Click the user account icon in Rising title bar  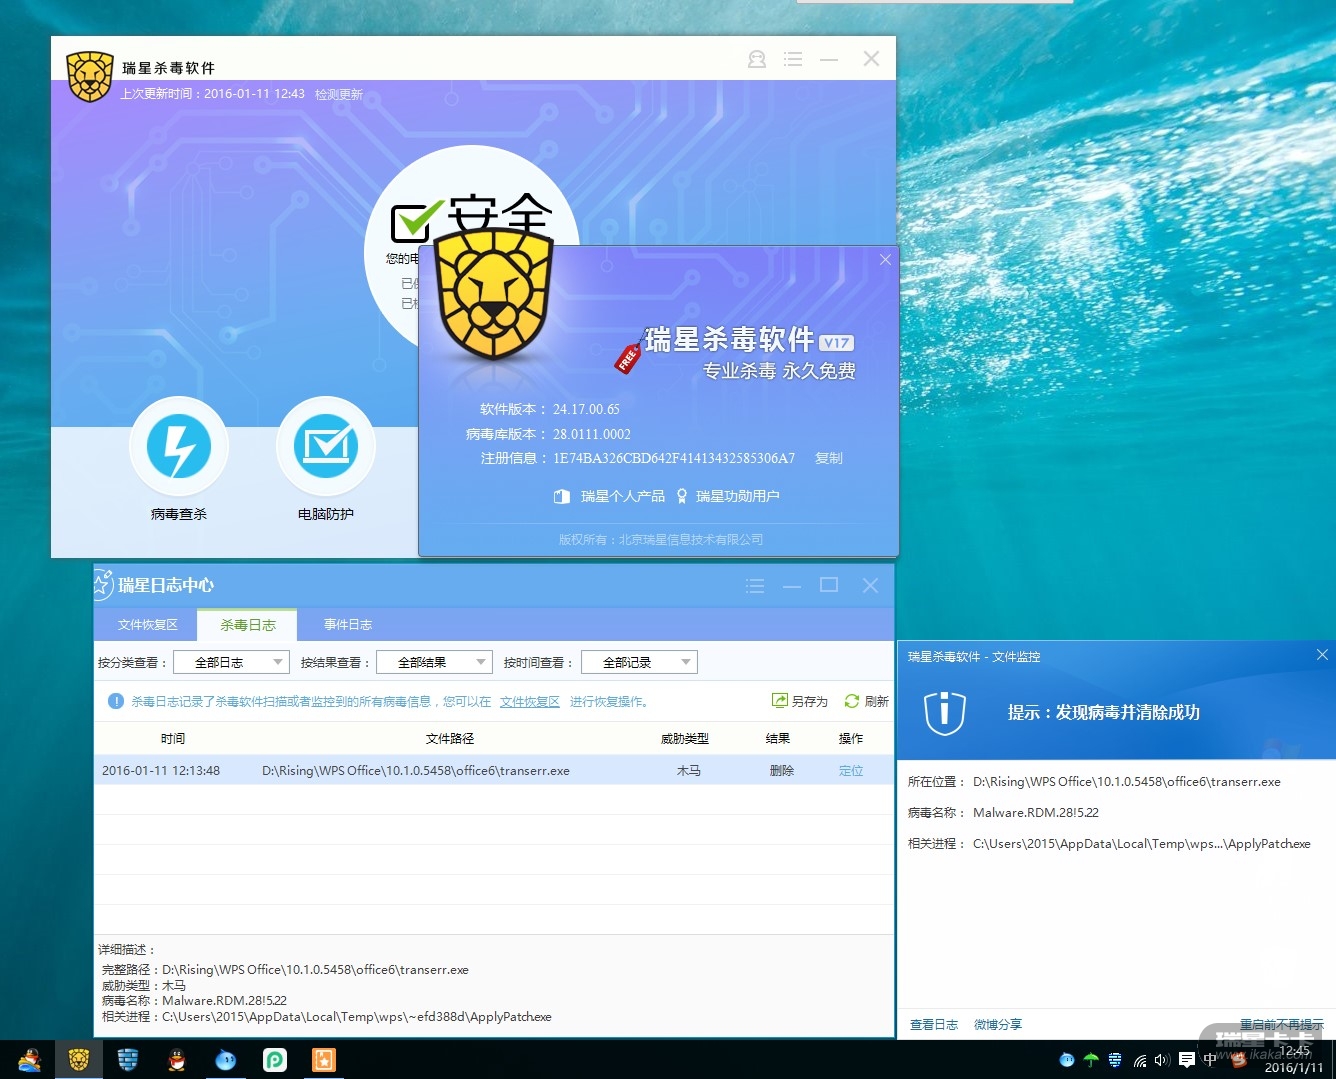tap(757, 60)
